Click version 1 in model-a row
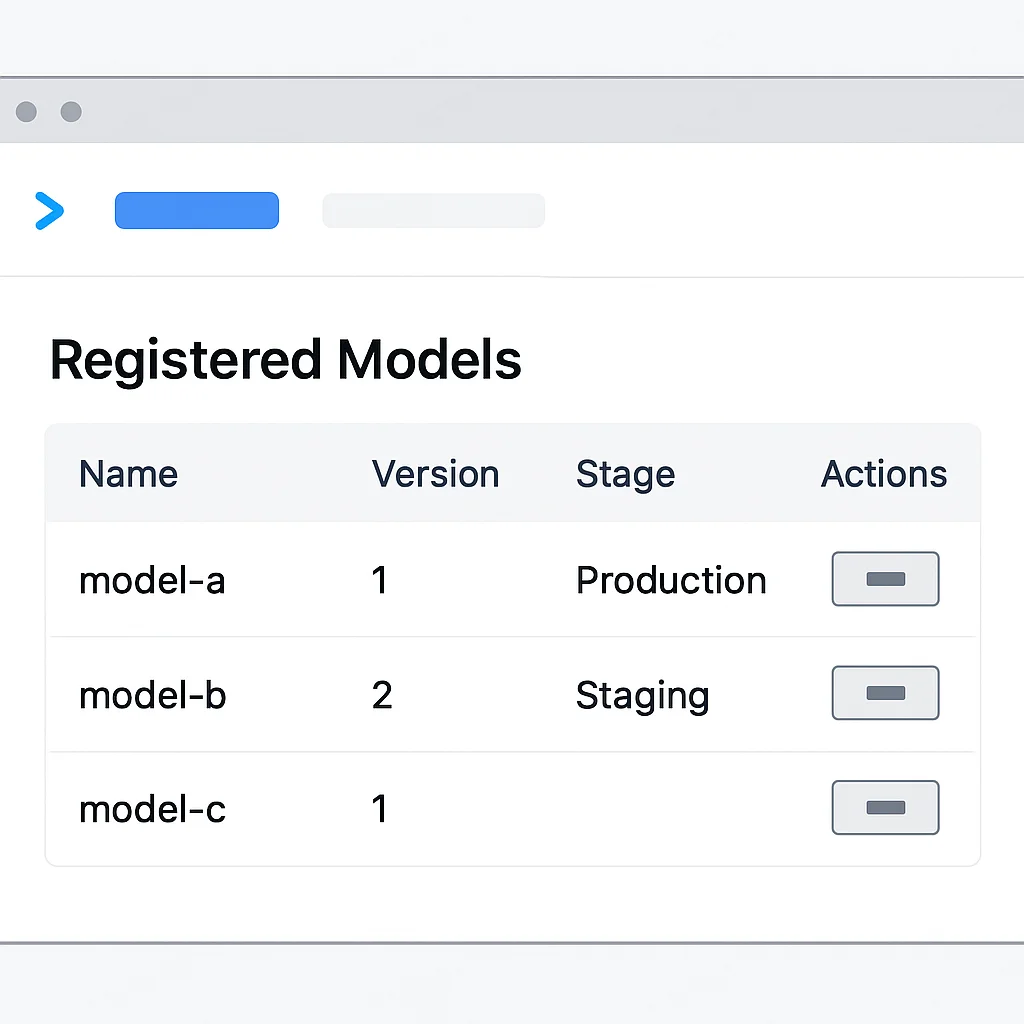The height and width of the screenshot is (1024, 1024). 379,580
